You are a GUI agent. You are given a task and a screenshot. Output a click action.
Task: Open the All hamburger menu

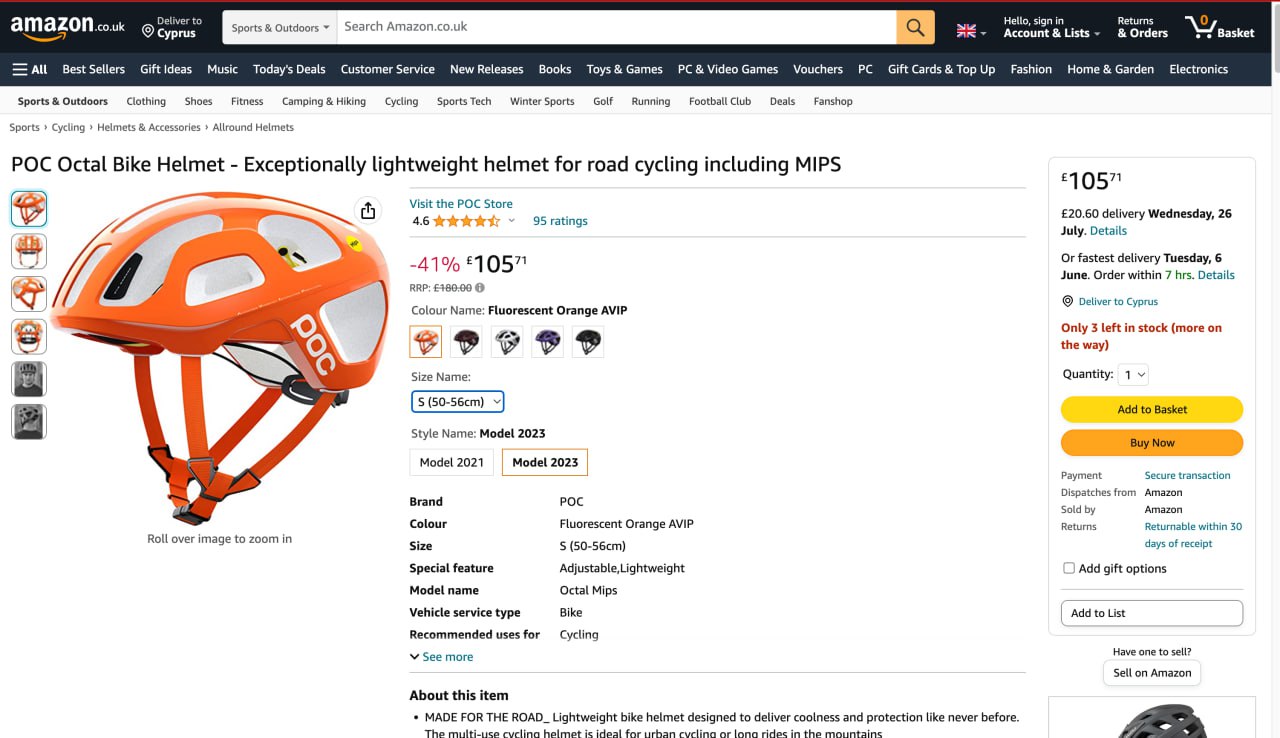(x=30, y=69)
